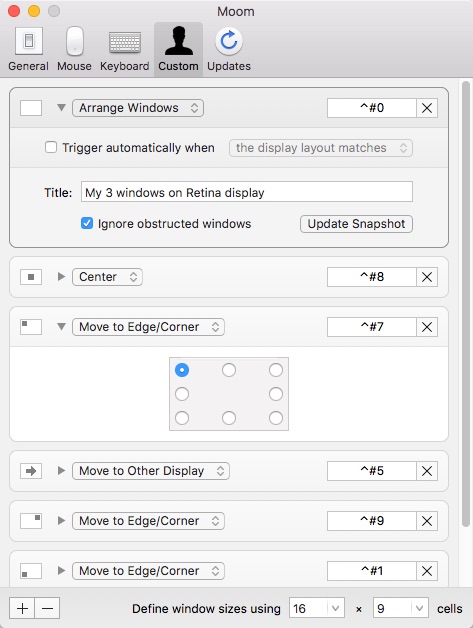Expand the Center action disclosure triangle
Screen dimensions: 473x628
pyautogui.click(x=61, y=277)
